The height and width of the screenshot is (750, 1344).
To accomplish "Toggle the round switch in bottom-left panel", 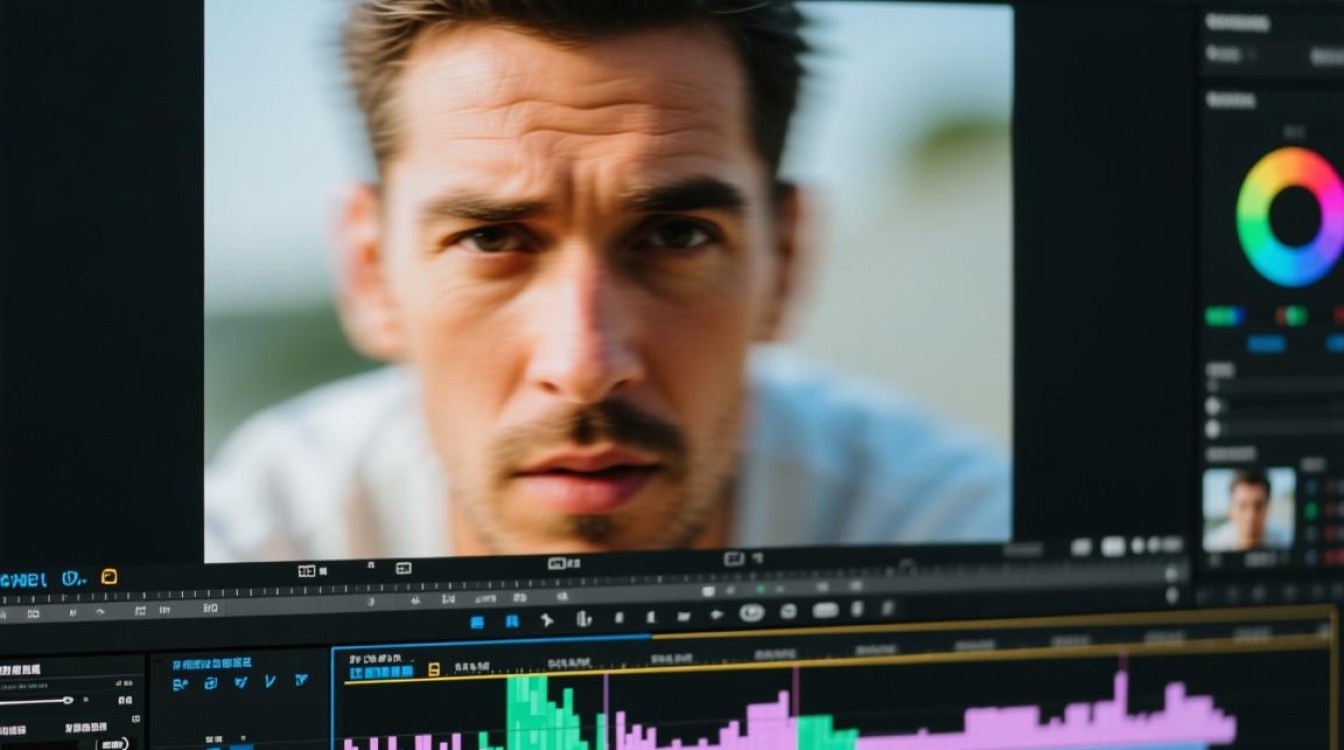I will click(113, 743).
